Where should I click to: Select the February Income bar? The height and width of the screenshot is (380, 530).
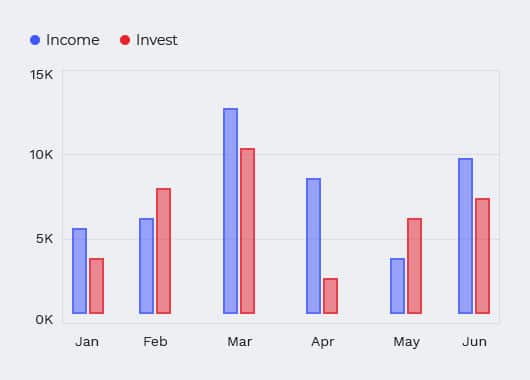[x=146, y=266]
